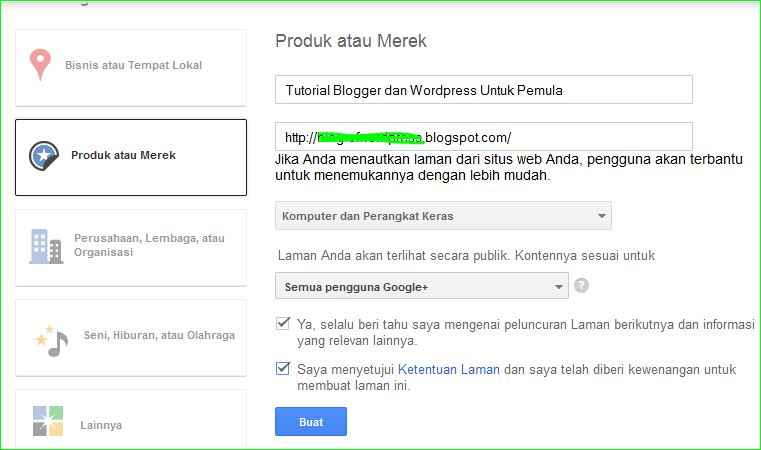Open the Ketentuan Laman link
The height and width of the screenshot is (450, 761).
[448, 369]
